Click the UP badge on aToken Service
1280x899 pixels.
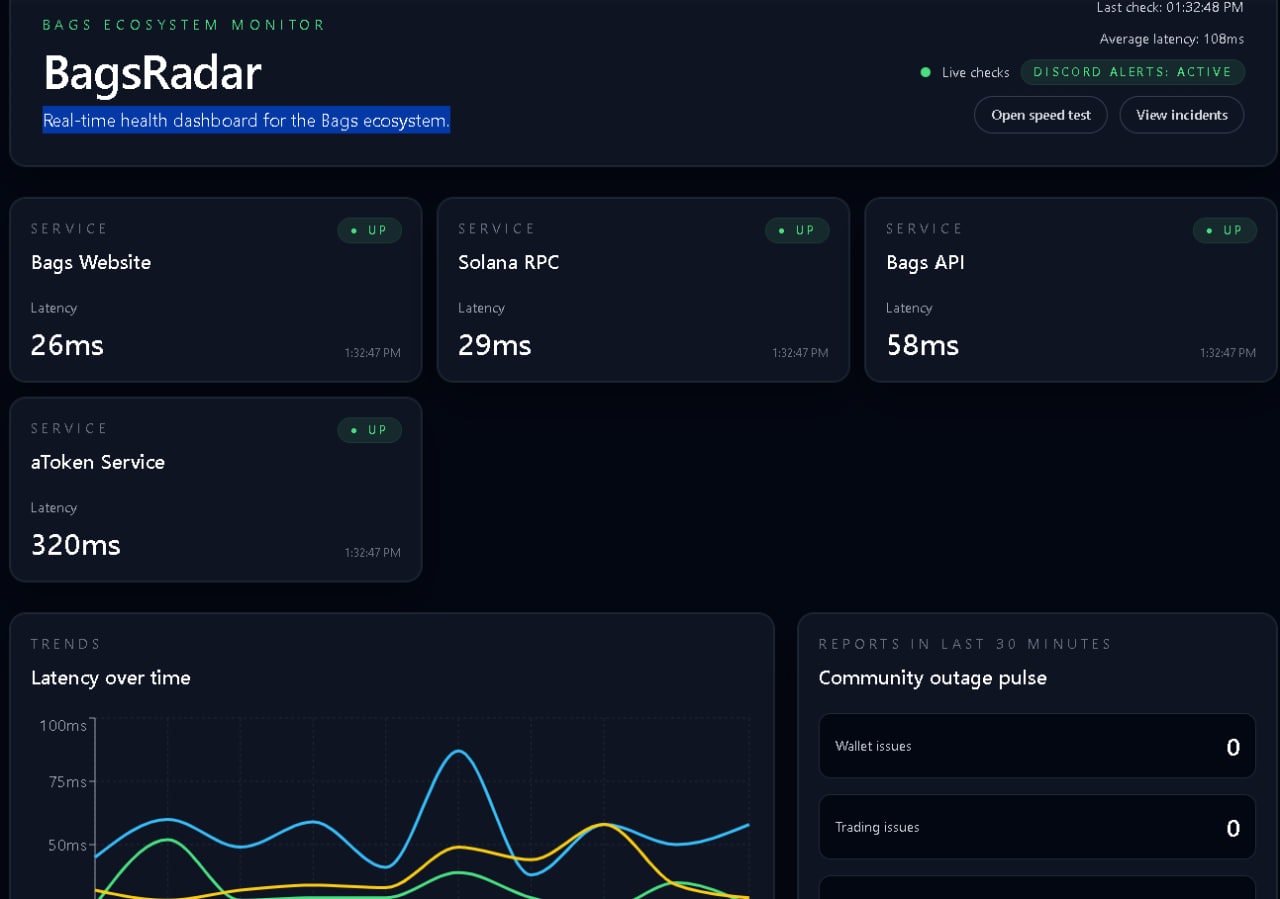[369, 430]
